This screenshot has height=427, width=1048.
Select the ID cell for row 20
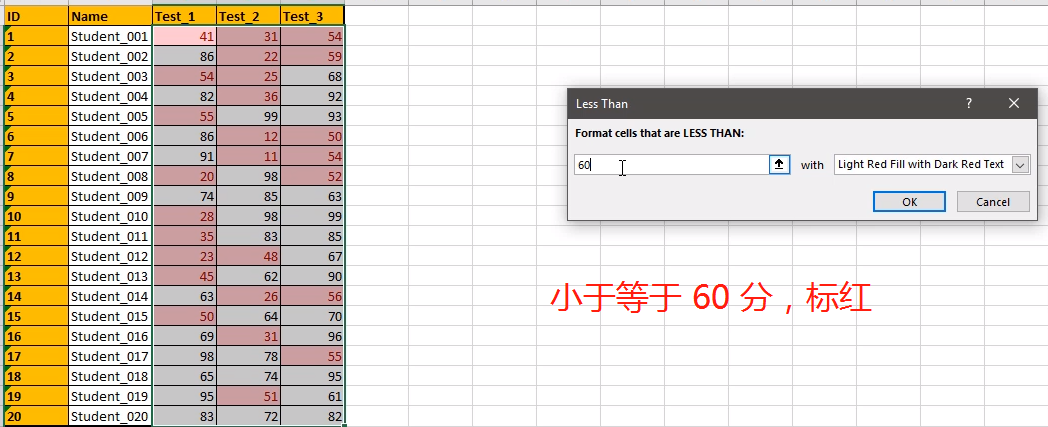36,416
